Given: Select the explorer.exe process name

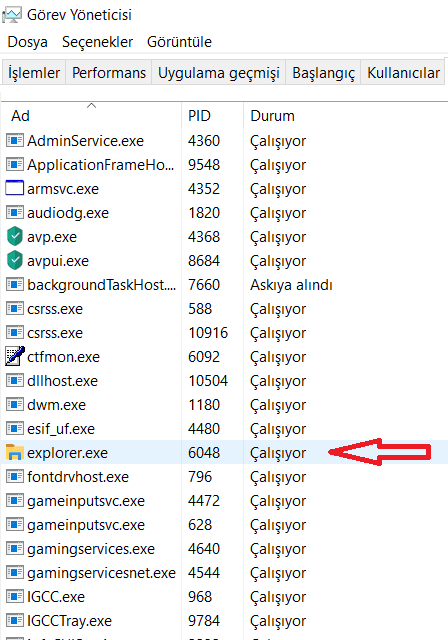Looking at the screenshot, I should (x=67, y=453).
